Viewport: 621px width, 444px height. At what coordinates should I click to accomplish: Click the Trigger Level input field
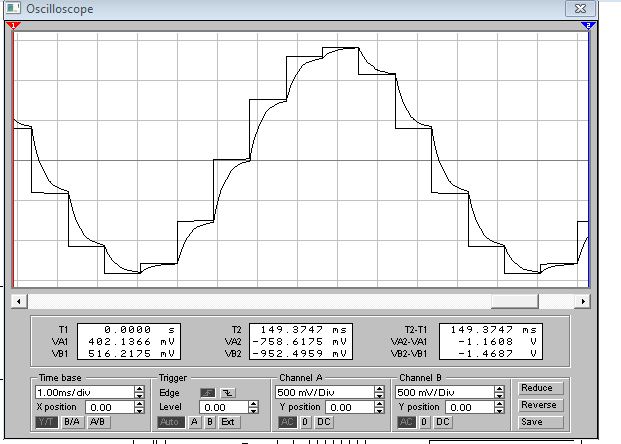(224, 408)
